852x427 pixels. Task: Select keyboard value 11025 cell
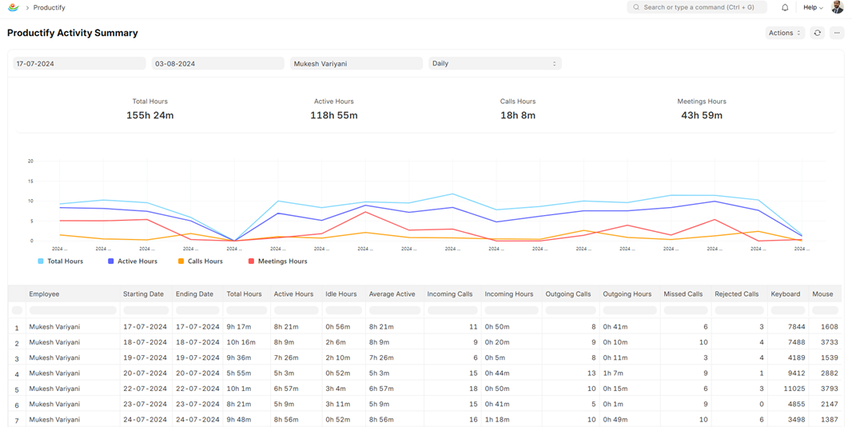[x=788, y=388]
